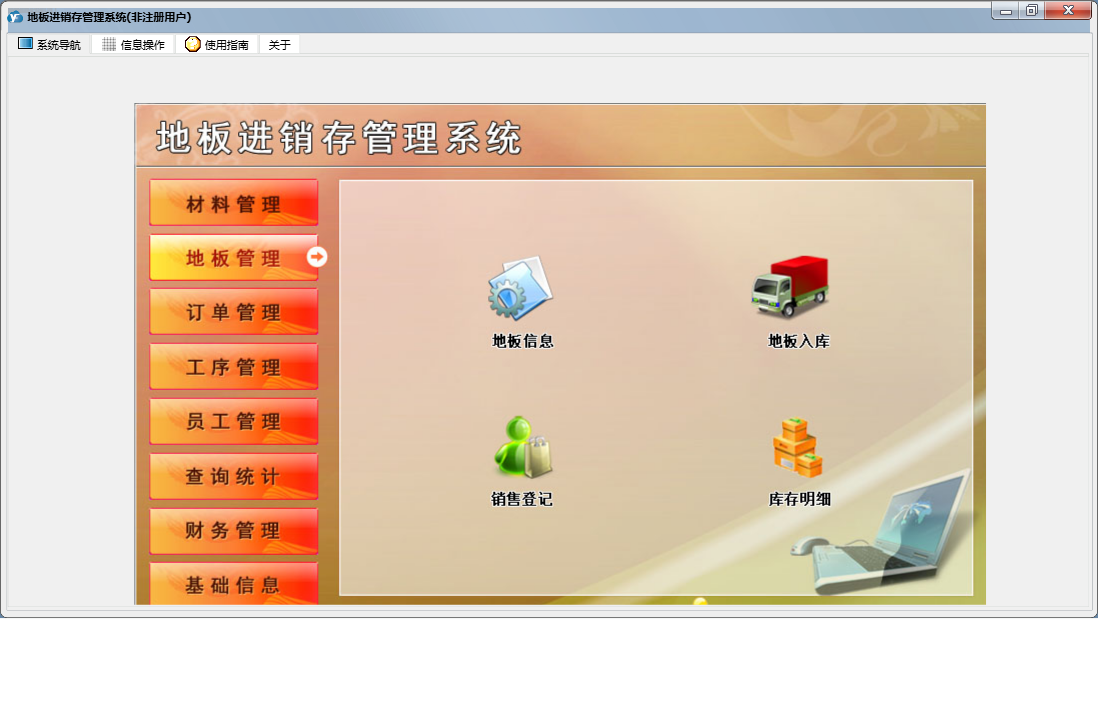Viewport: 1098px width, 726px height.
Task: Select the 地板管理 sidebar button
Action: (234, 257)
